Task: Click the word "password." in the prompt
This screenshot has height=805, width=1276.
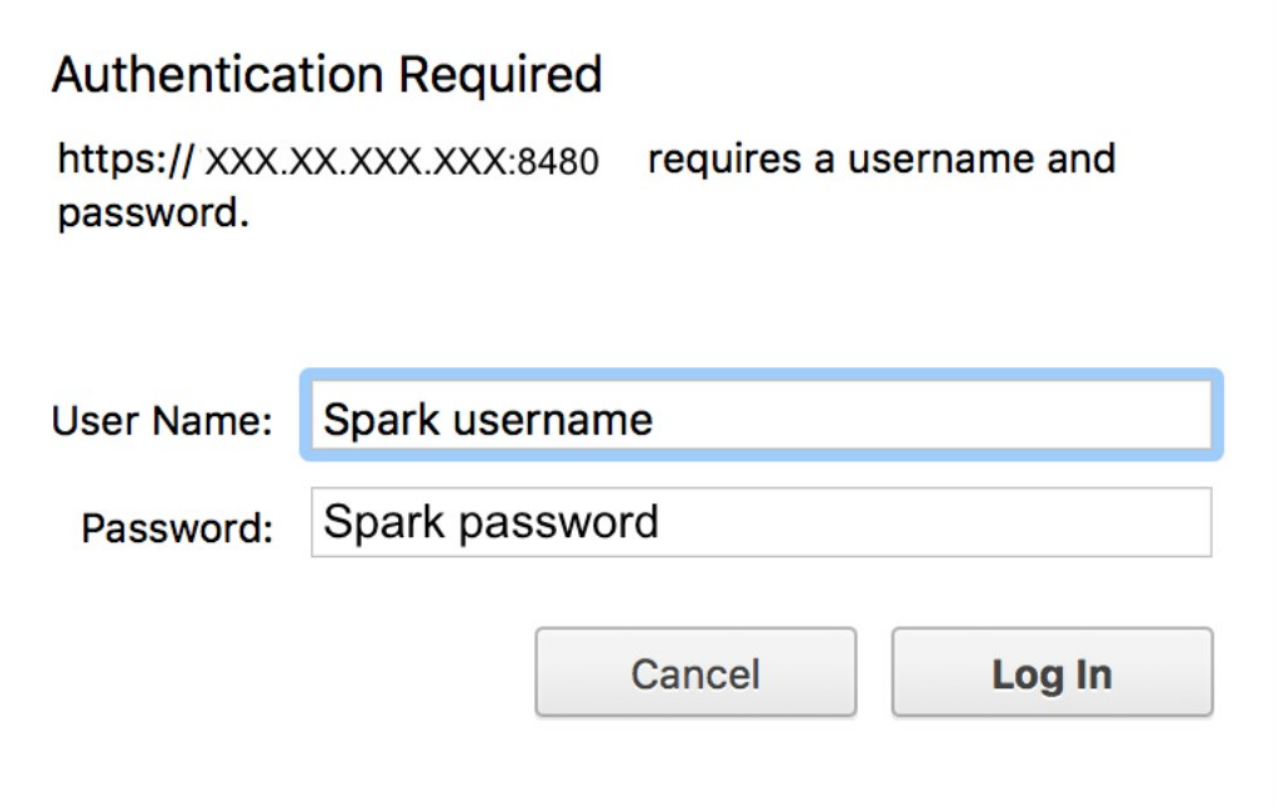Action: coord(153,214)
